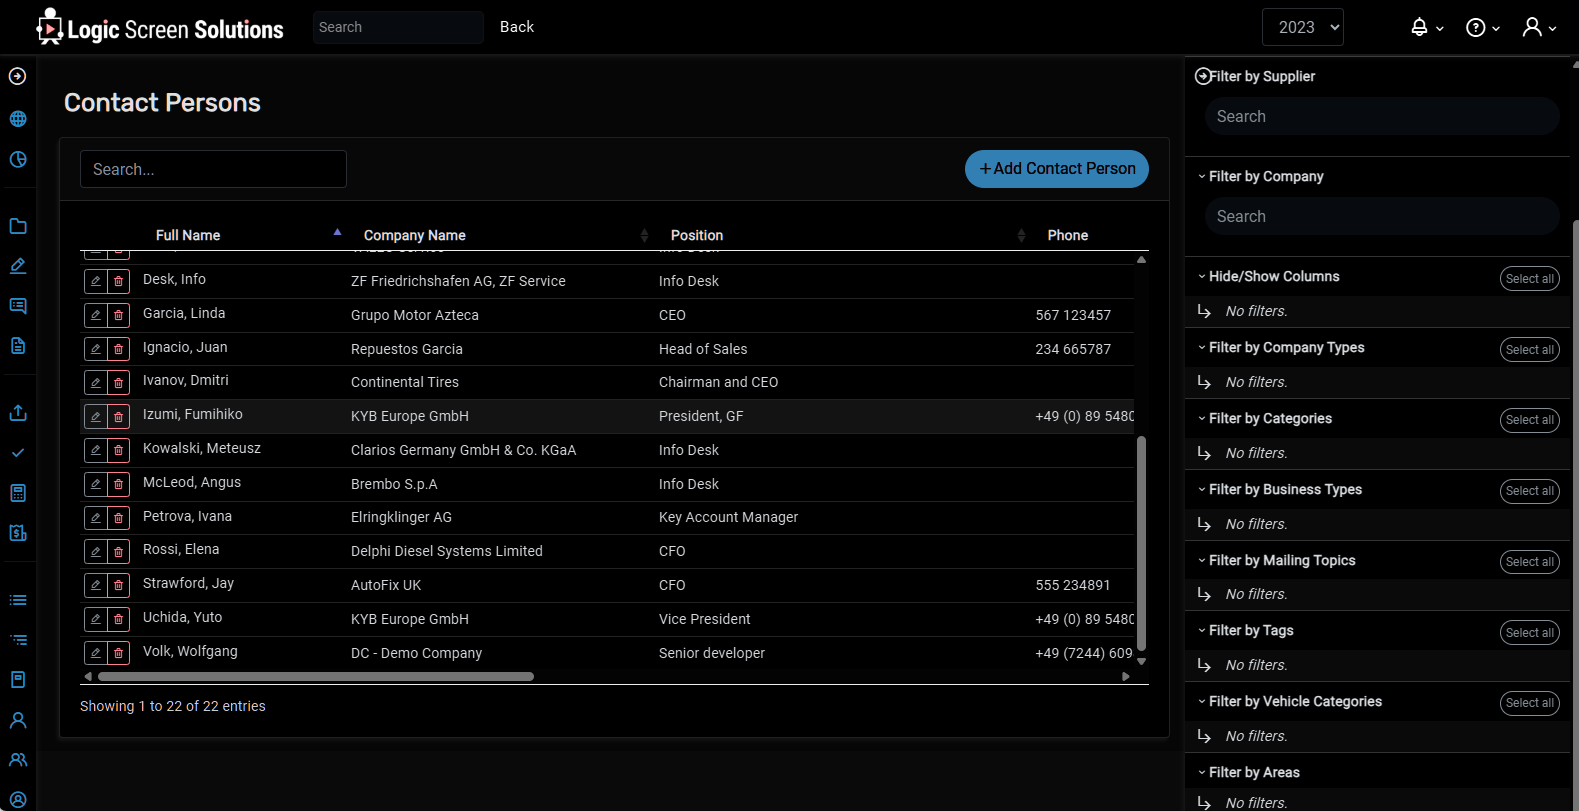Select all in Filter by Business Types
1579x811 pixels.
[x=1529, y=491]
